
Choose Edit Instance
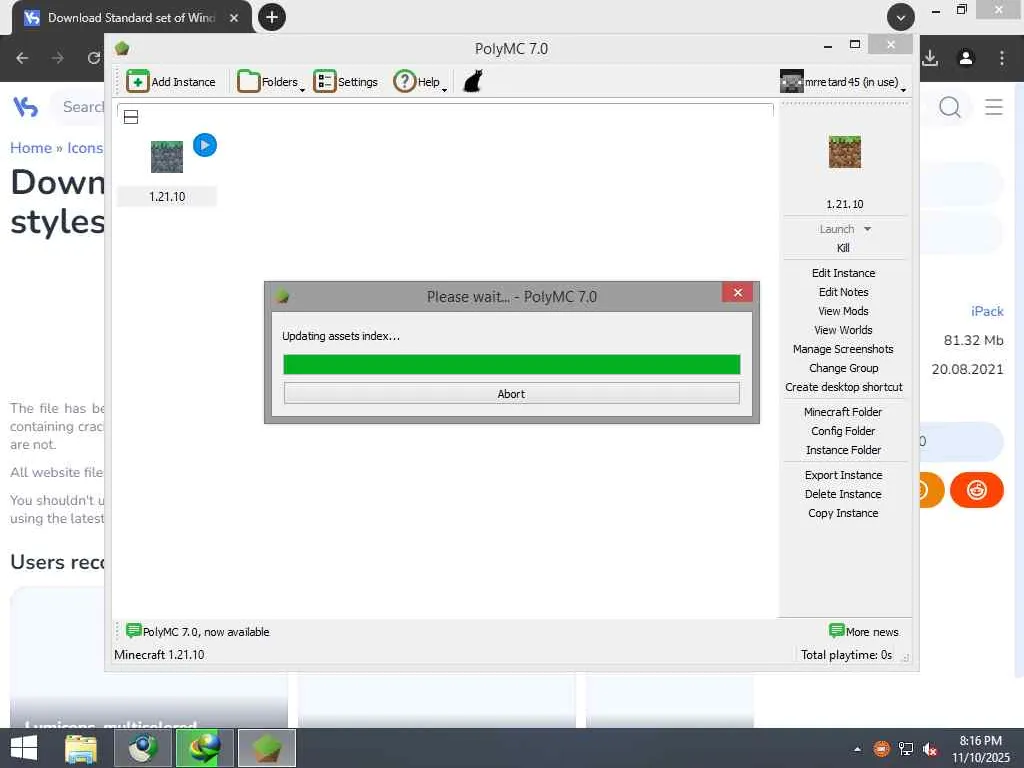pyautogui.click(x=843, y=273)
